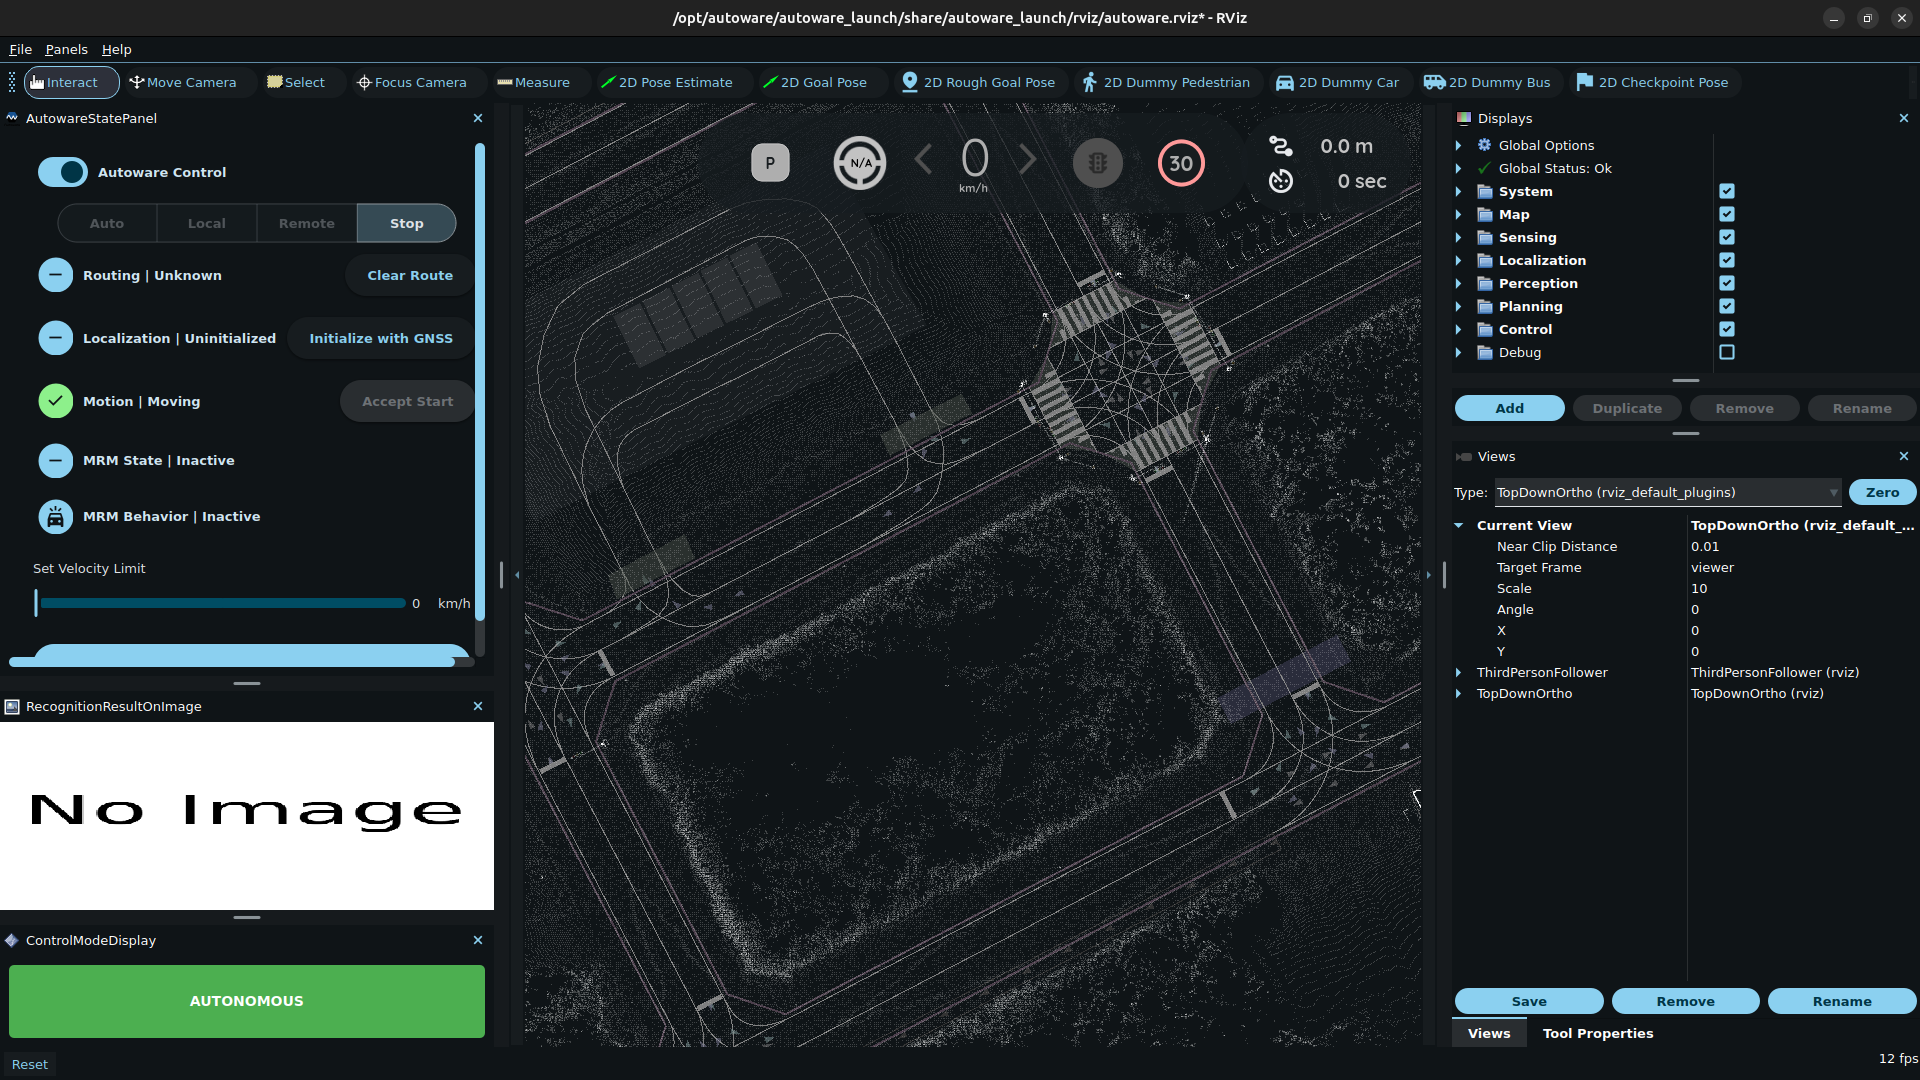Disable the Perception display checkbox

pos(1727,283)
